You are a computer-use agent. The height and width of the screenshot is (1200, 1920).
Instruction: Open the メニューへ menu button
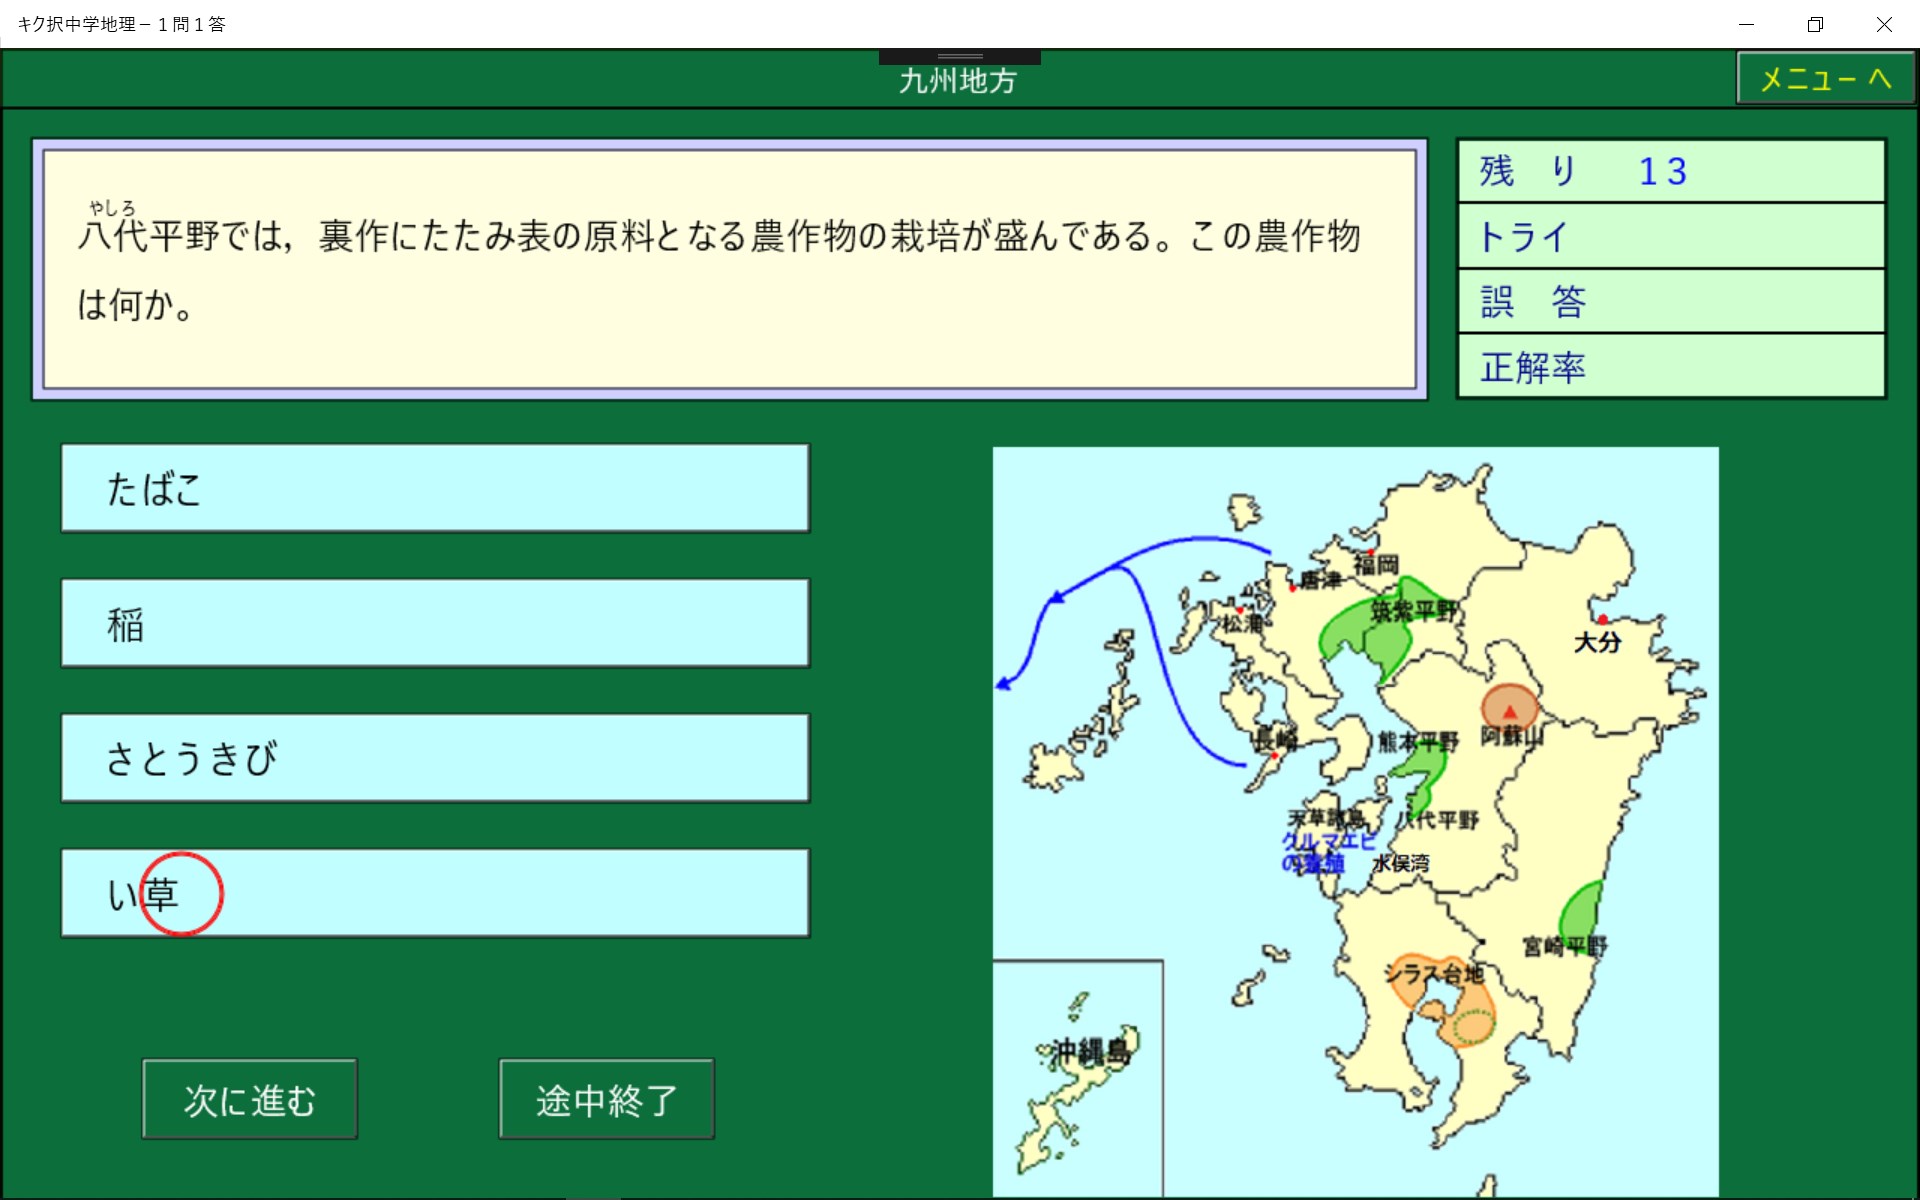tap(1825, 78)
